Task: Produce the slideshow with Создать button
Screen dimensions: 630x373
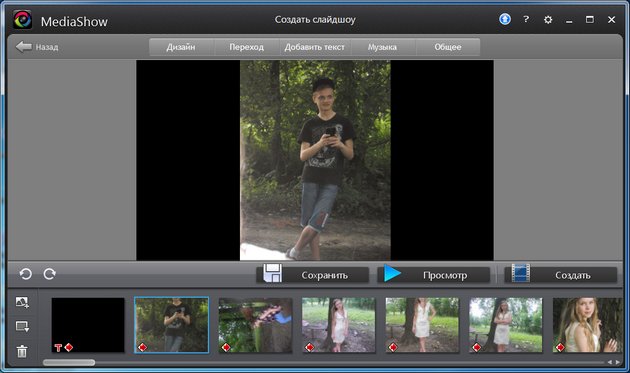Action: point(561,275)
